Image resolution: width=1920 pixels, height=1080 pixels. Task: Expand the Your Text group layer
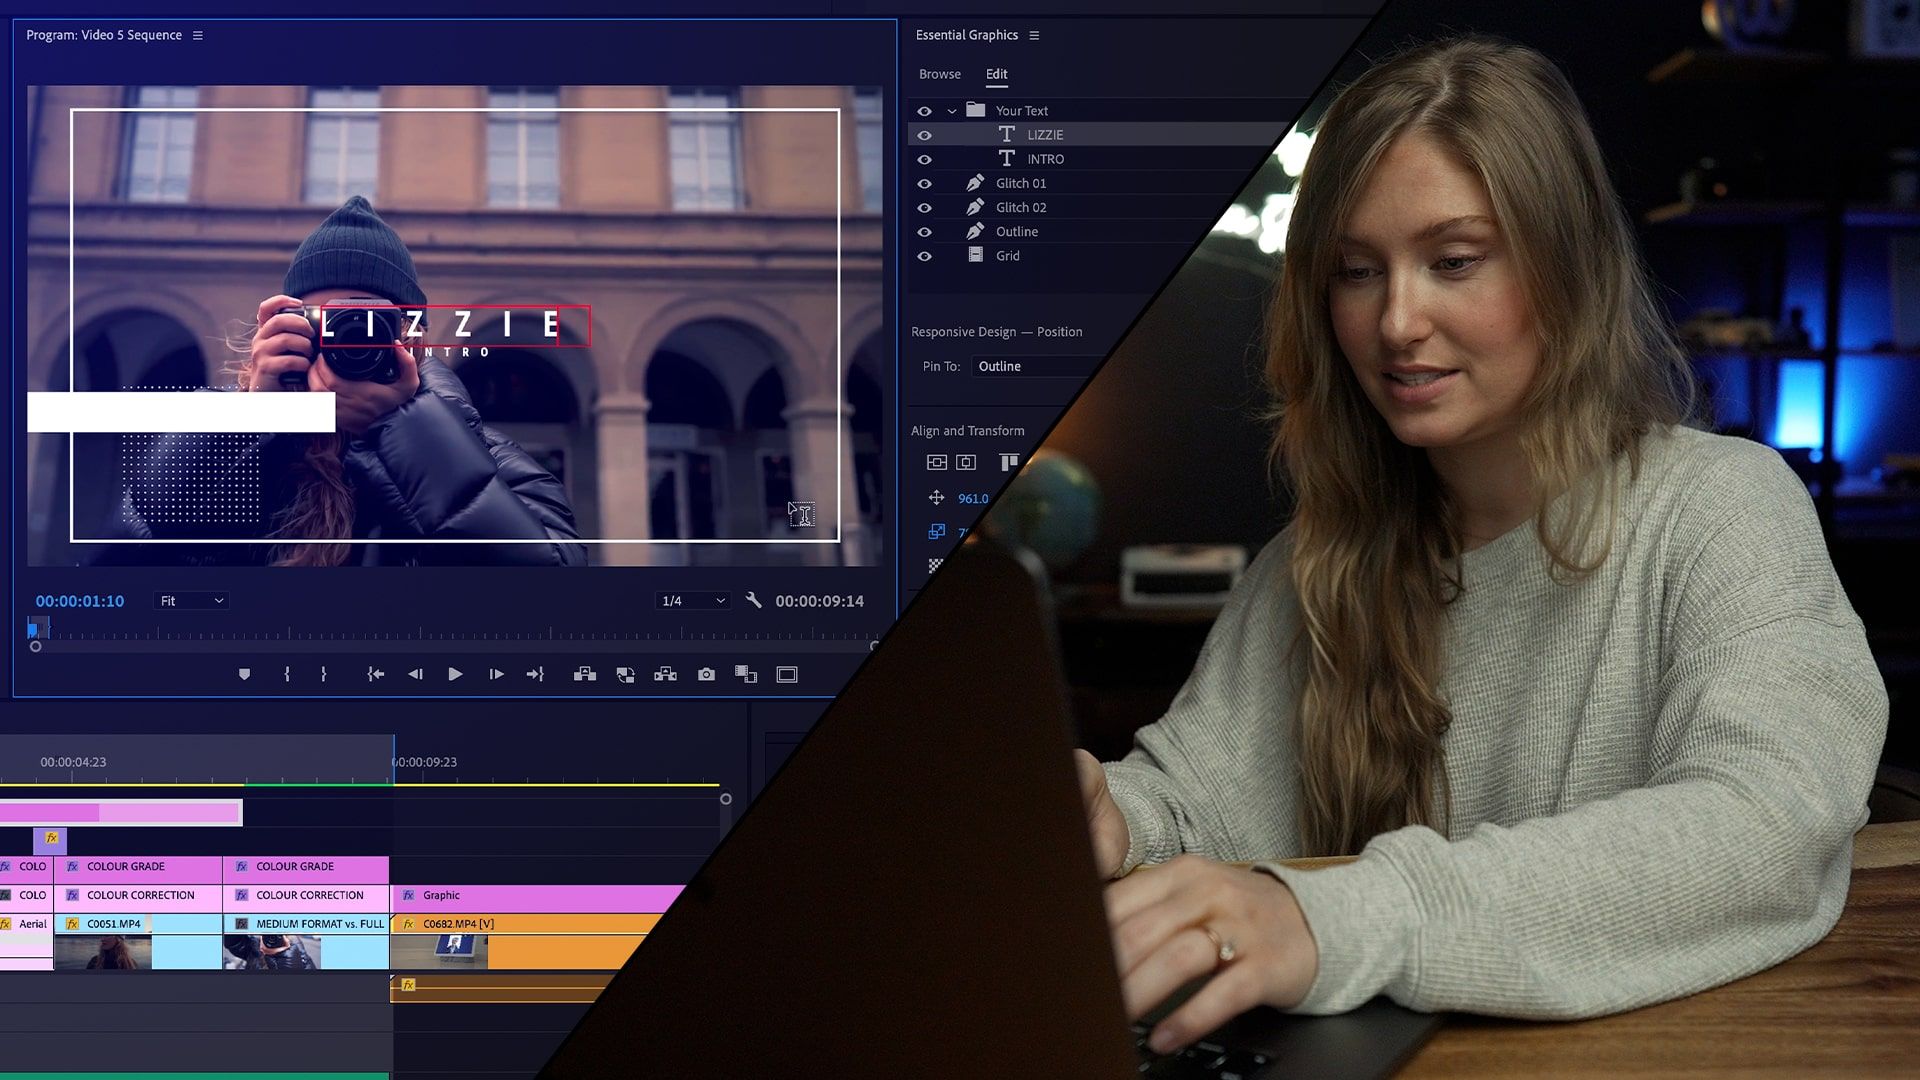click(x=951, y=111)
